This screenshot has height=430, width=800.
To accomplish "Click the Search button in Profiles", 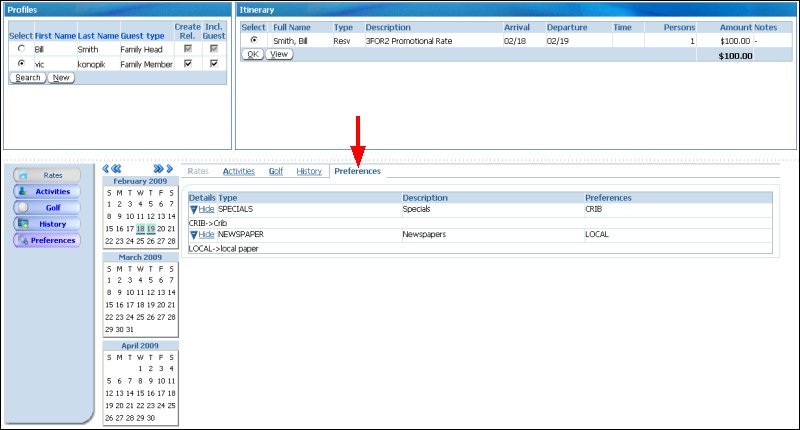I will click(28, 77).
